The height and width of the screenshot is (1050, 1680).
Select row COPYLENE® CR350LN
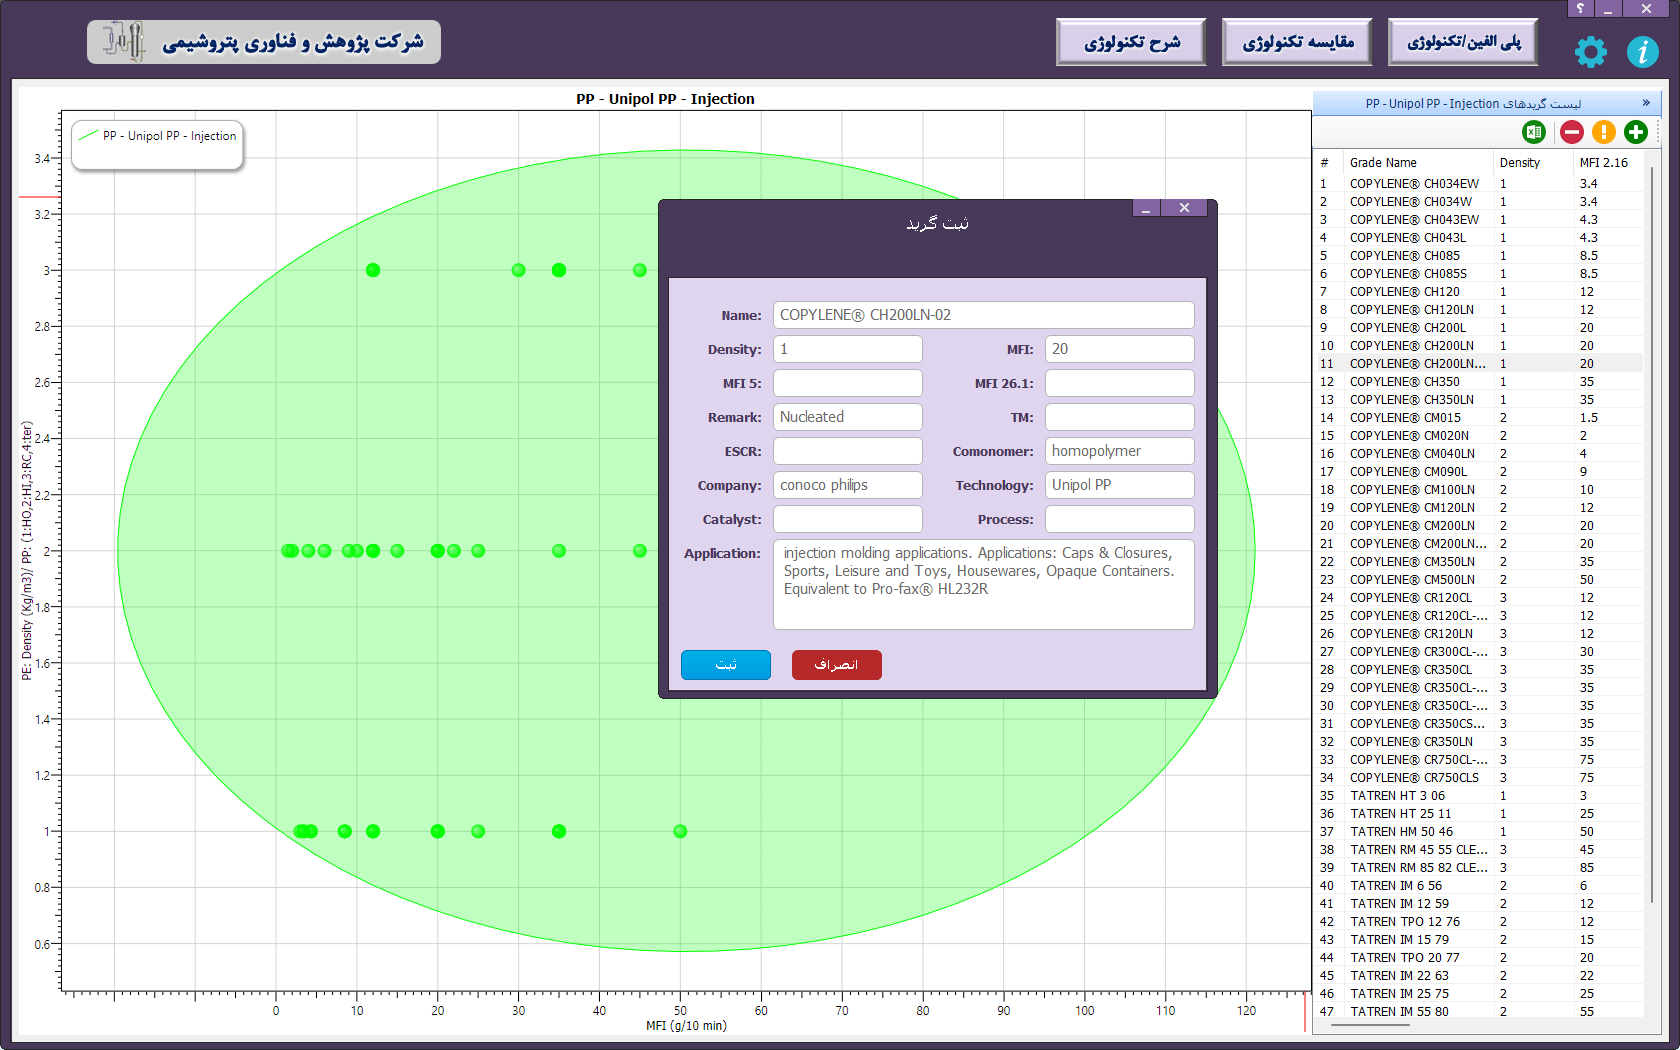(x=1478, y=742)
